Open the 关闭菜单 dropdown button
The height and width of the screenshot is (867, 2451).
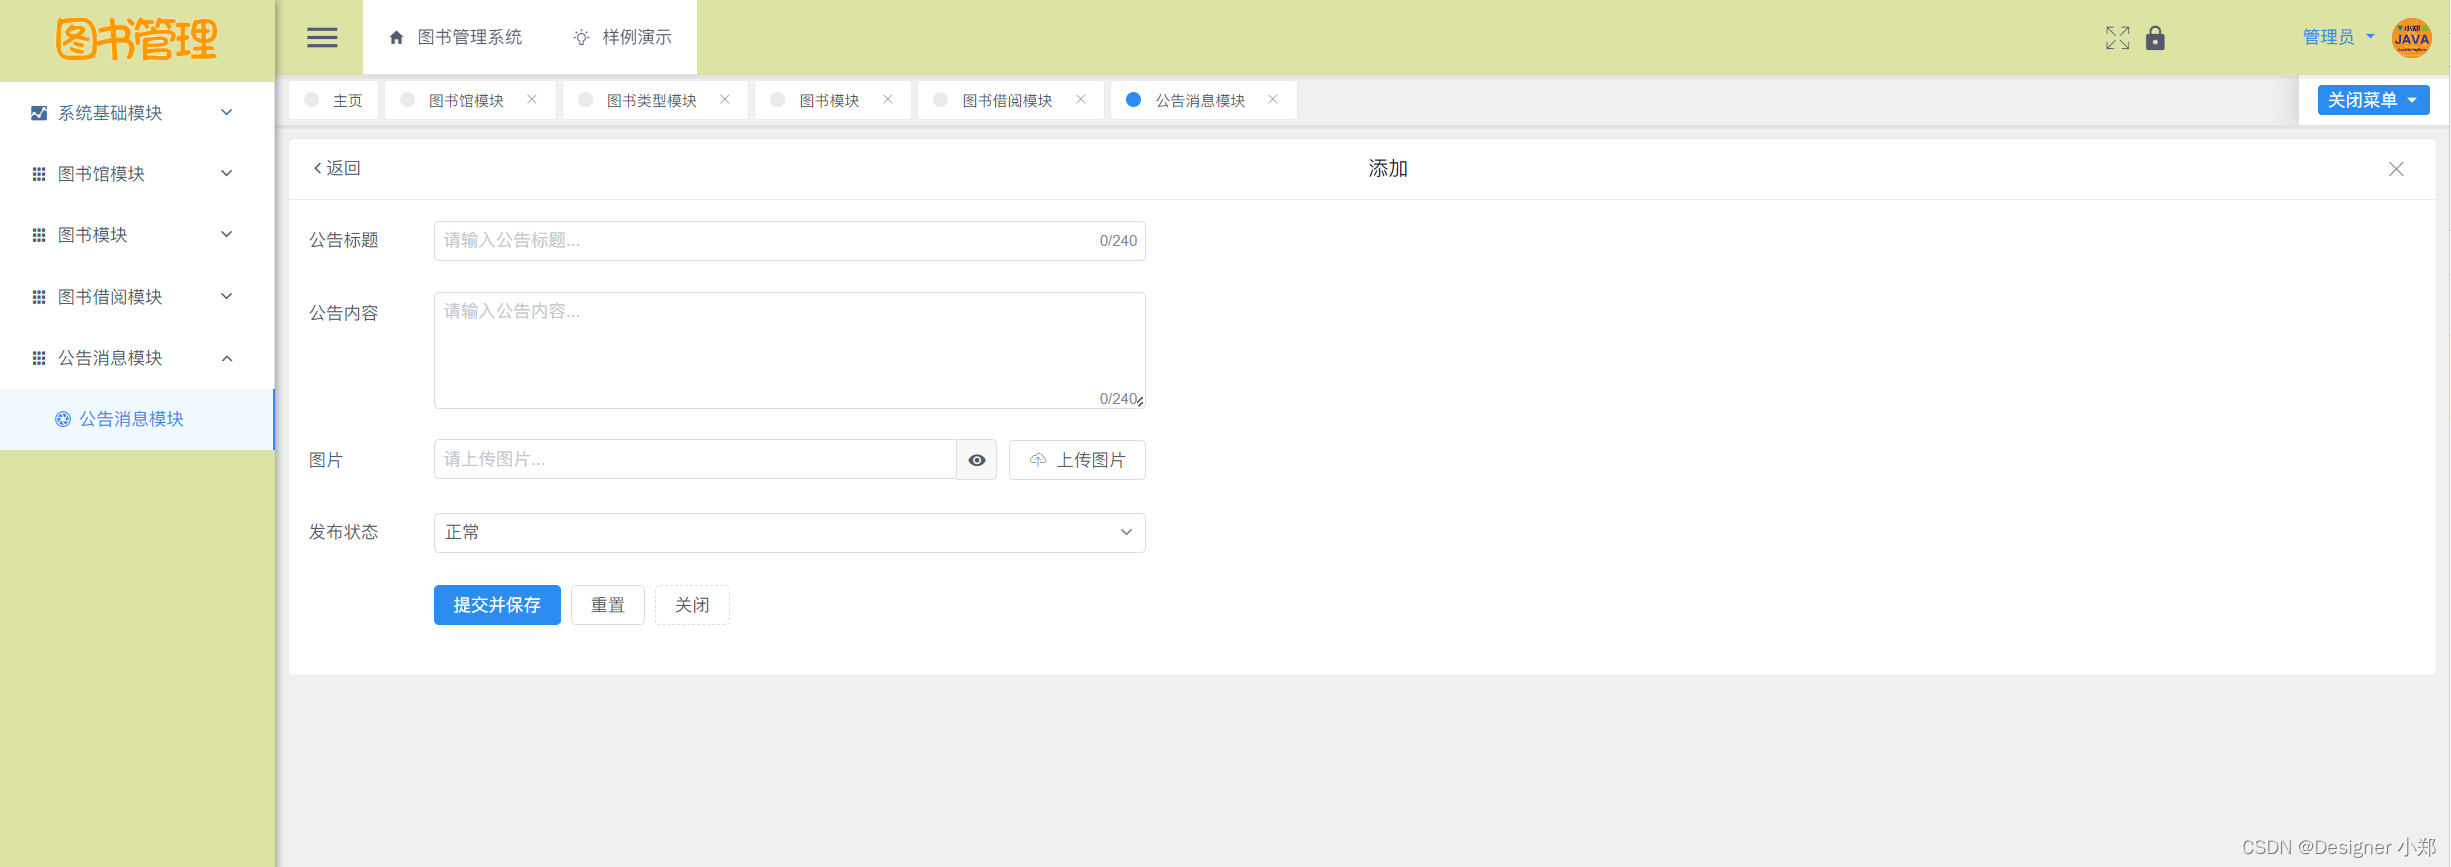[2373, 100]
